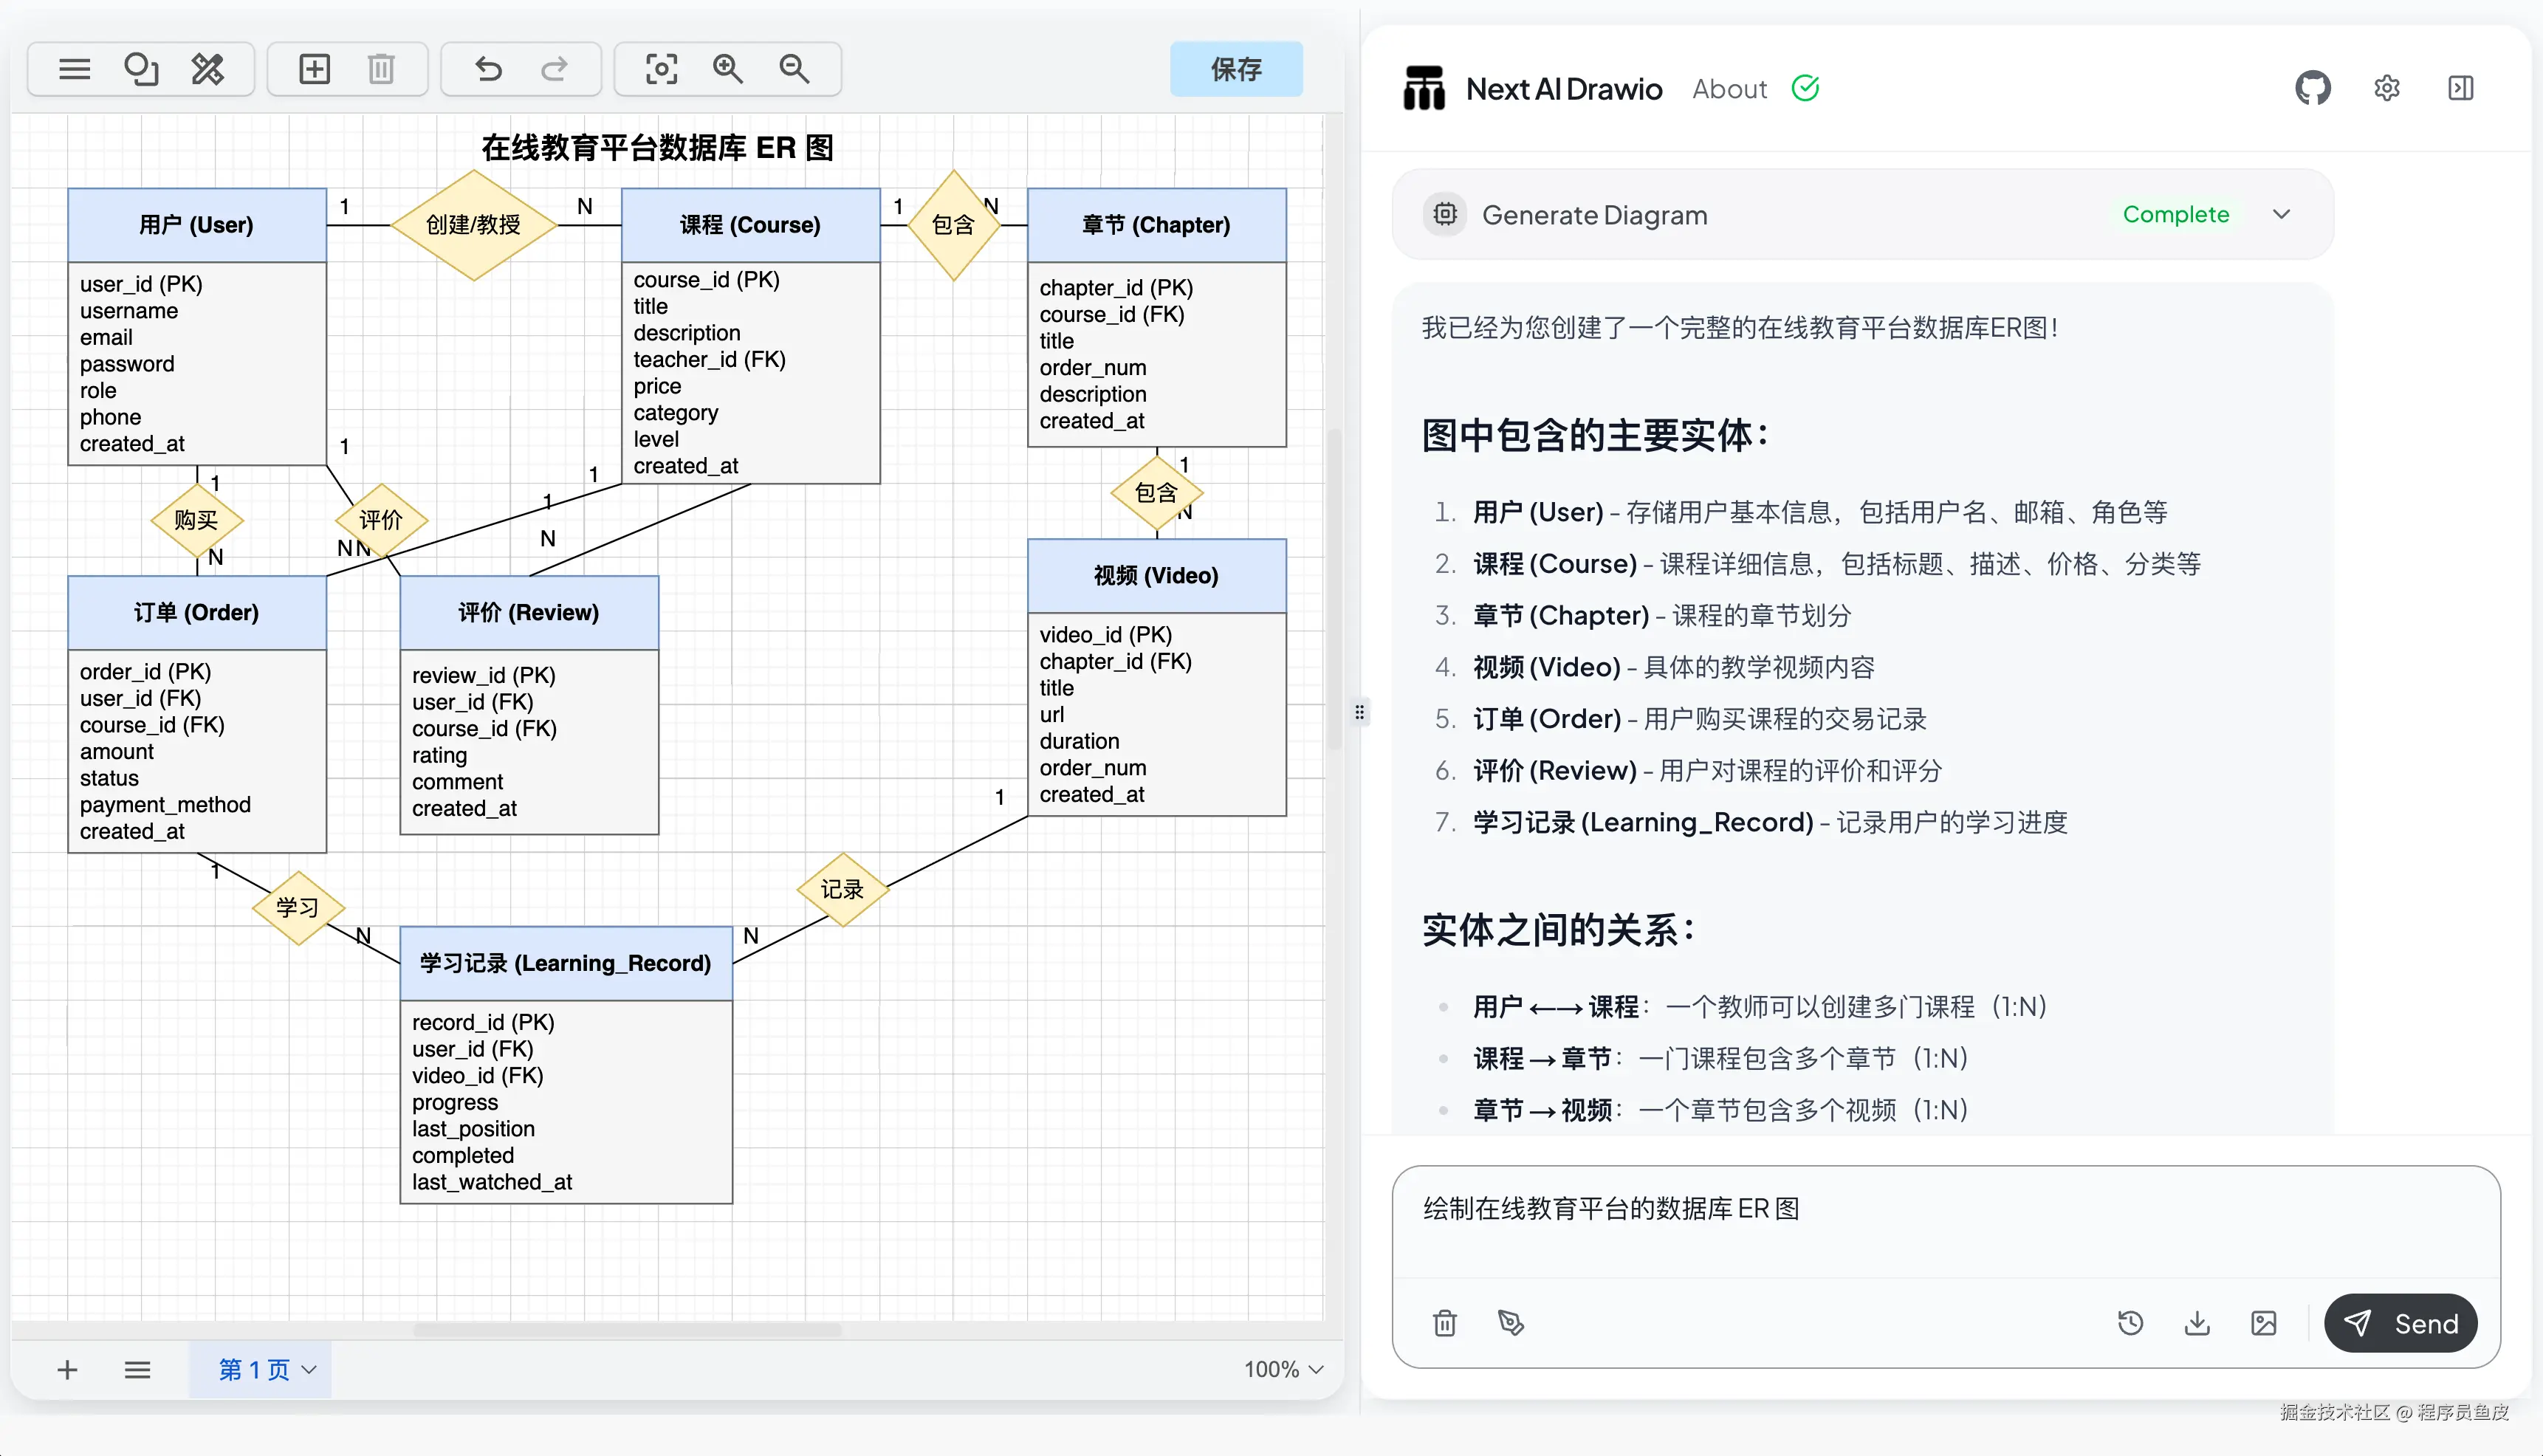Screen dimensions: 2543x1456
Task: Open the pages list icon at bottom
Action: point(137,1369)
